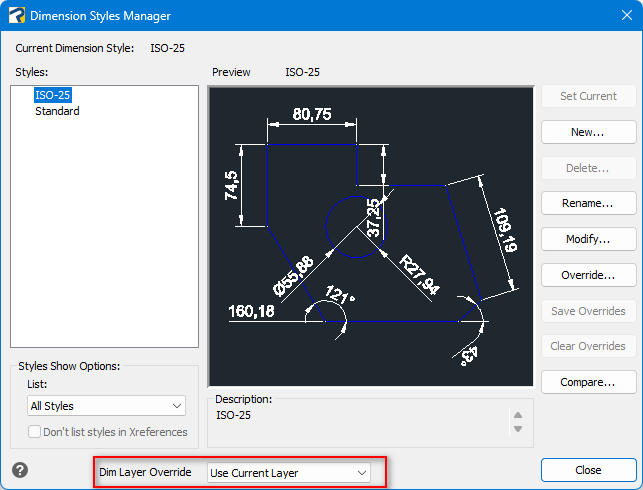The image size is (643, 490).
Task: Expand the Dim Layer Override dropdown
Action: point(289,473)
